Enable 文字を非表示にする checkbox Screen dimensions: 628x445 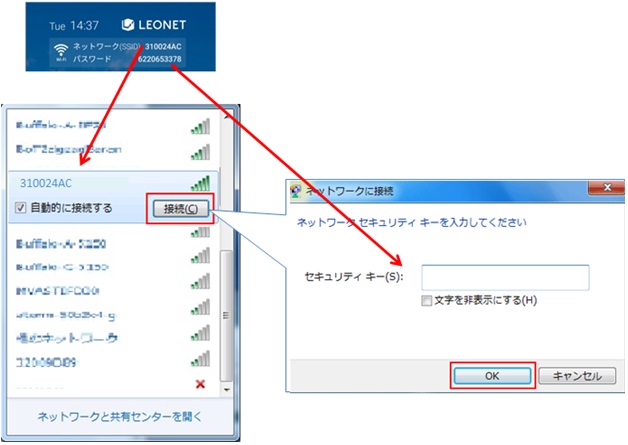point(427,300)
